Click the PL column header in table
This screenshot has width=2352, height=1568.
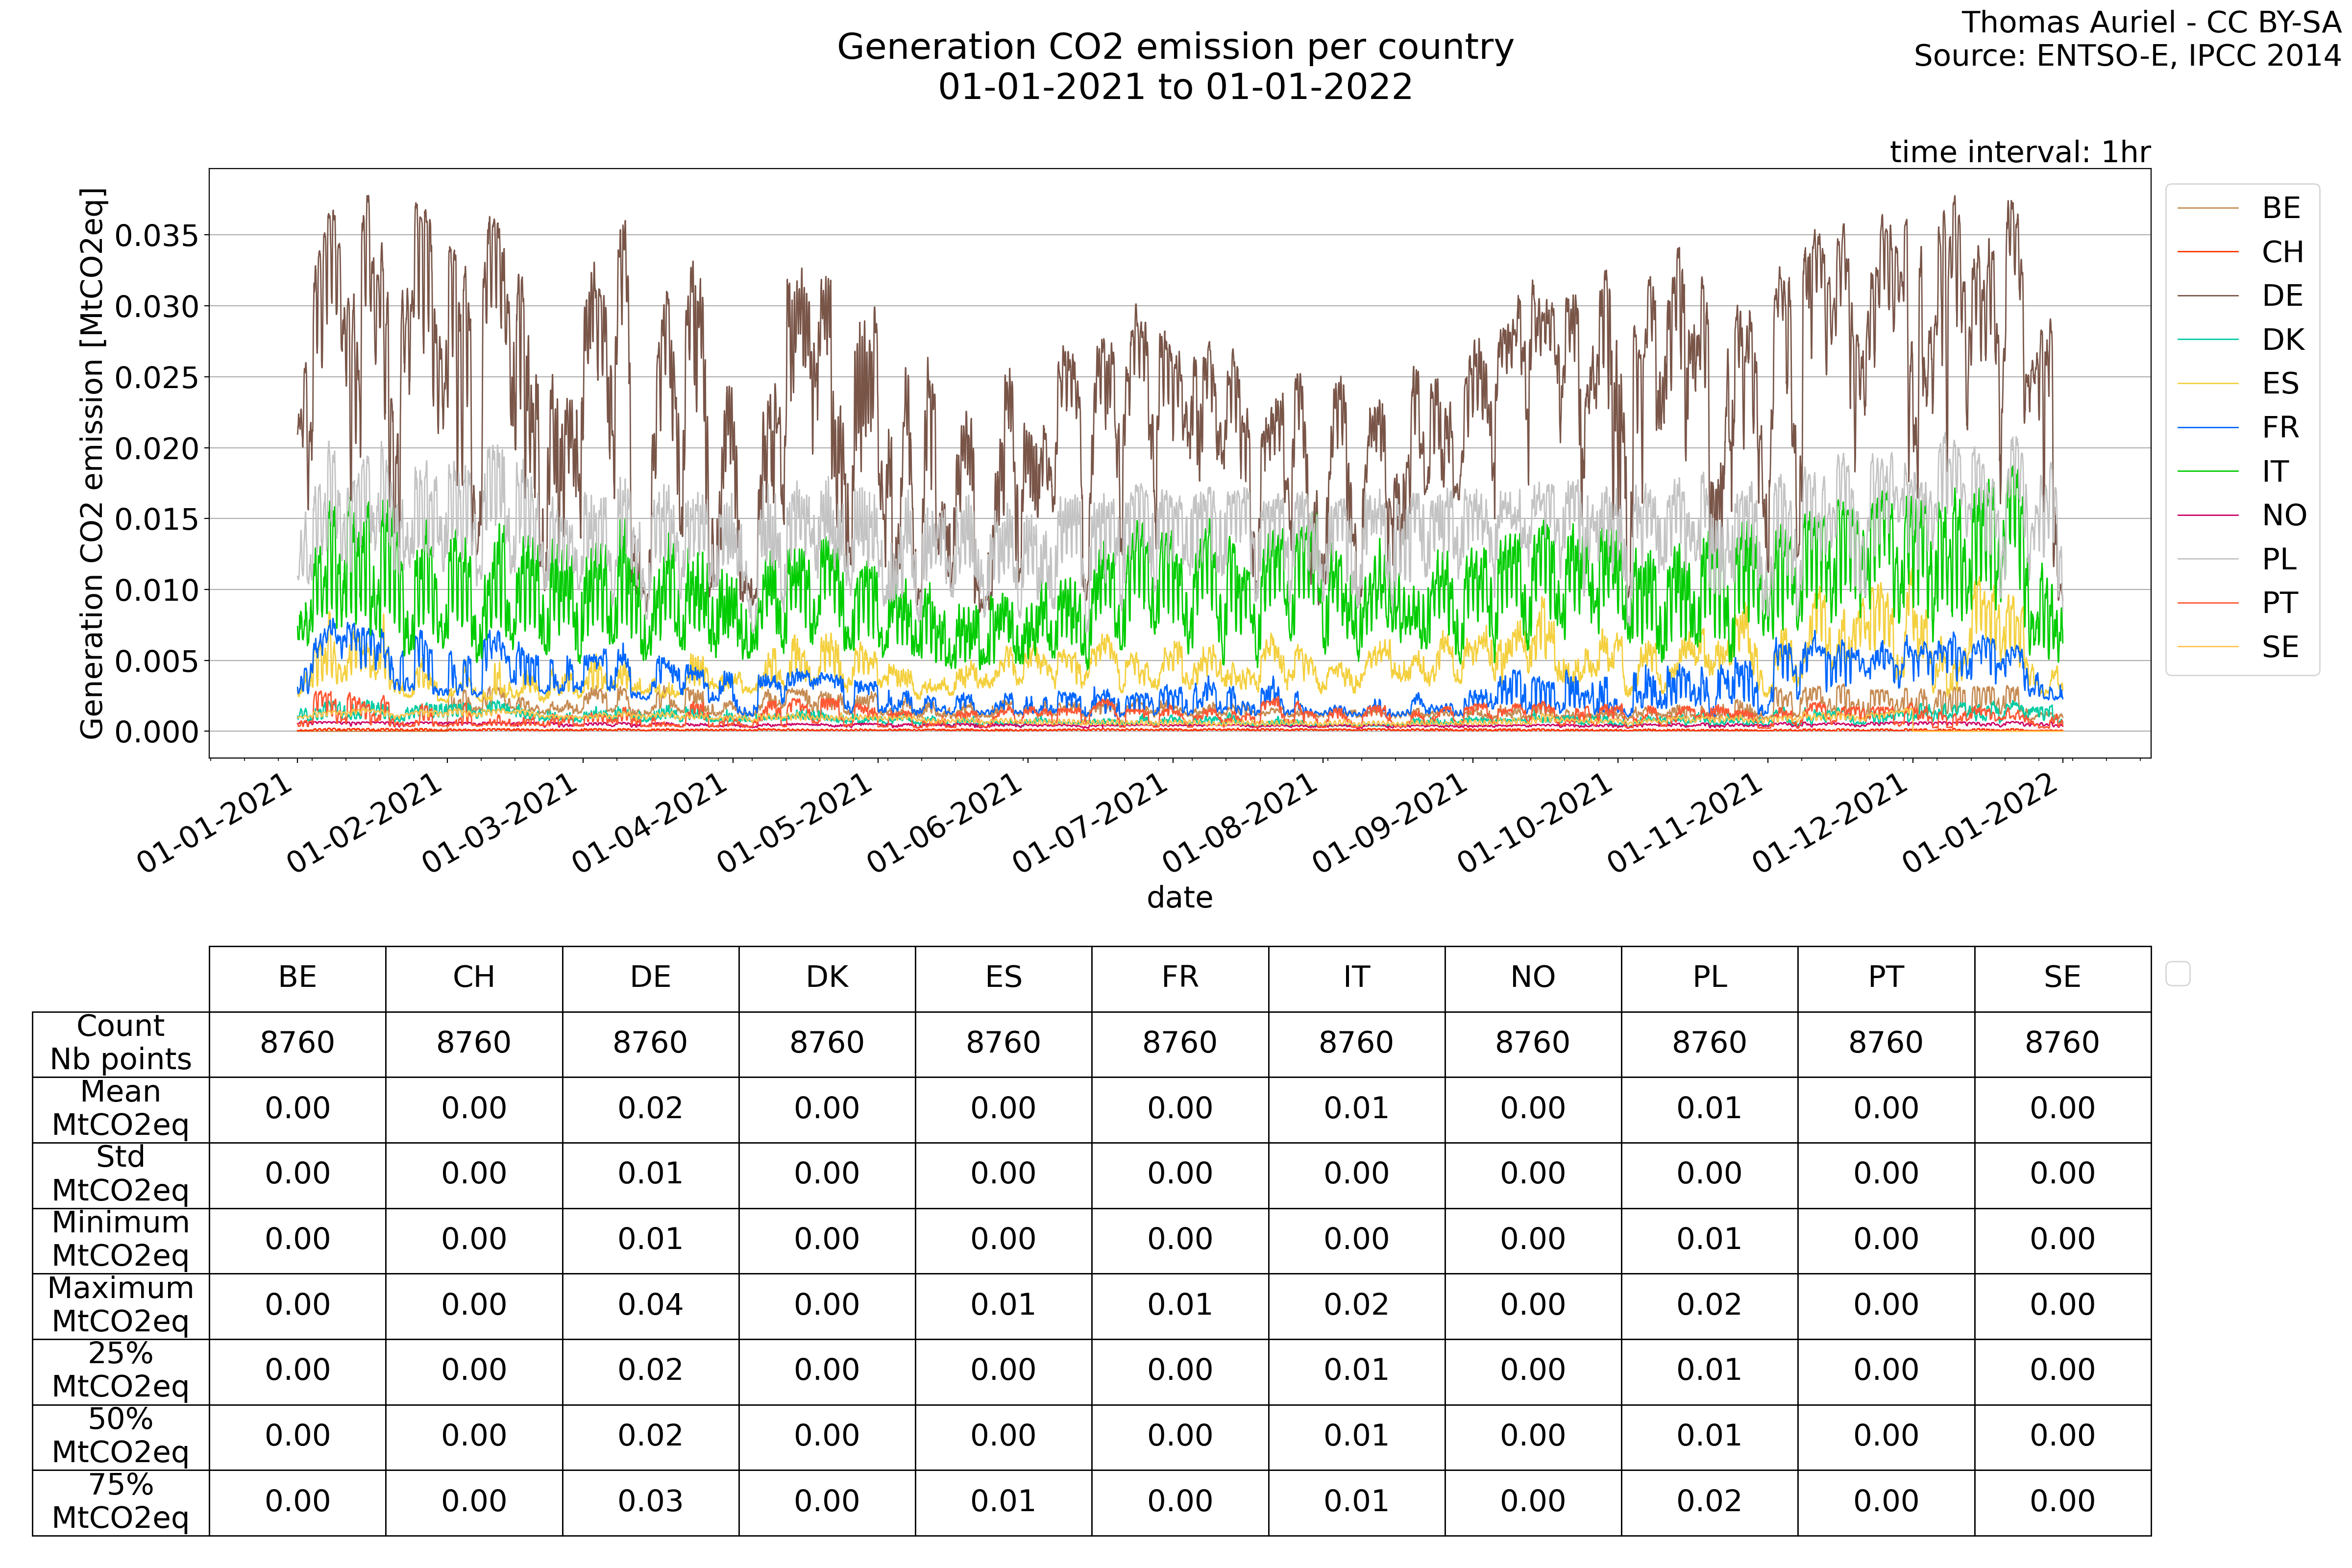pos(1709,977)
